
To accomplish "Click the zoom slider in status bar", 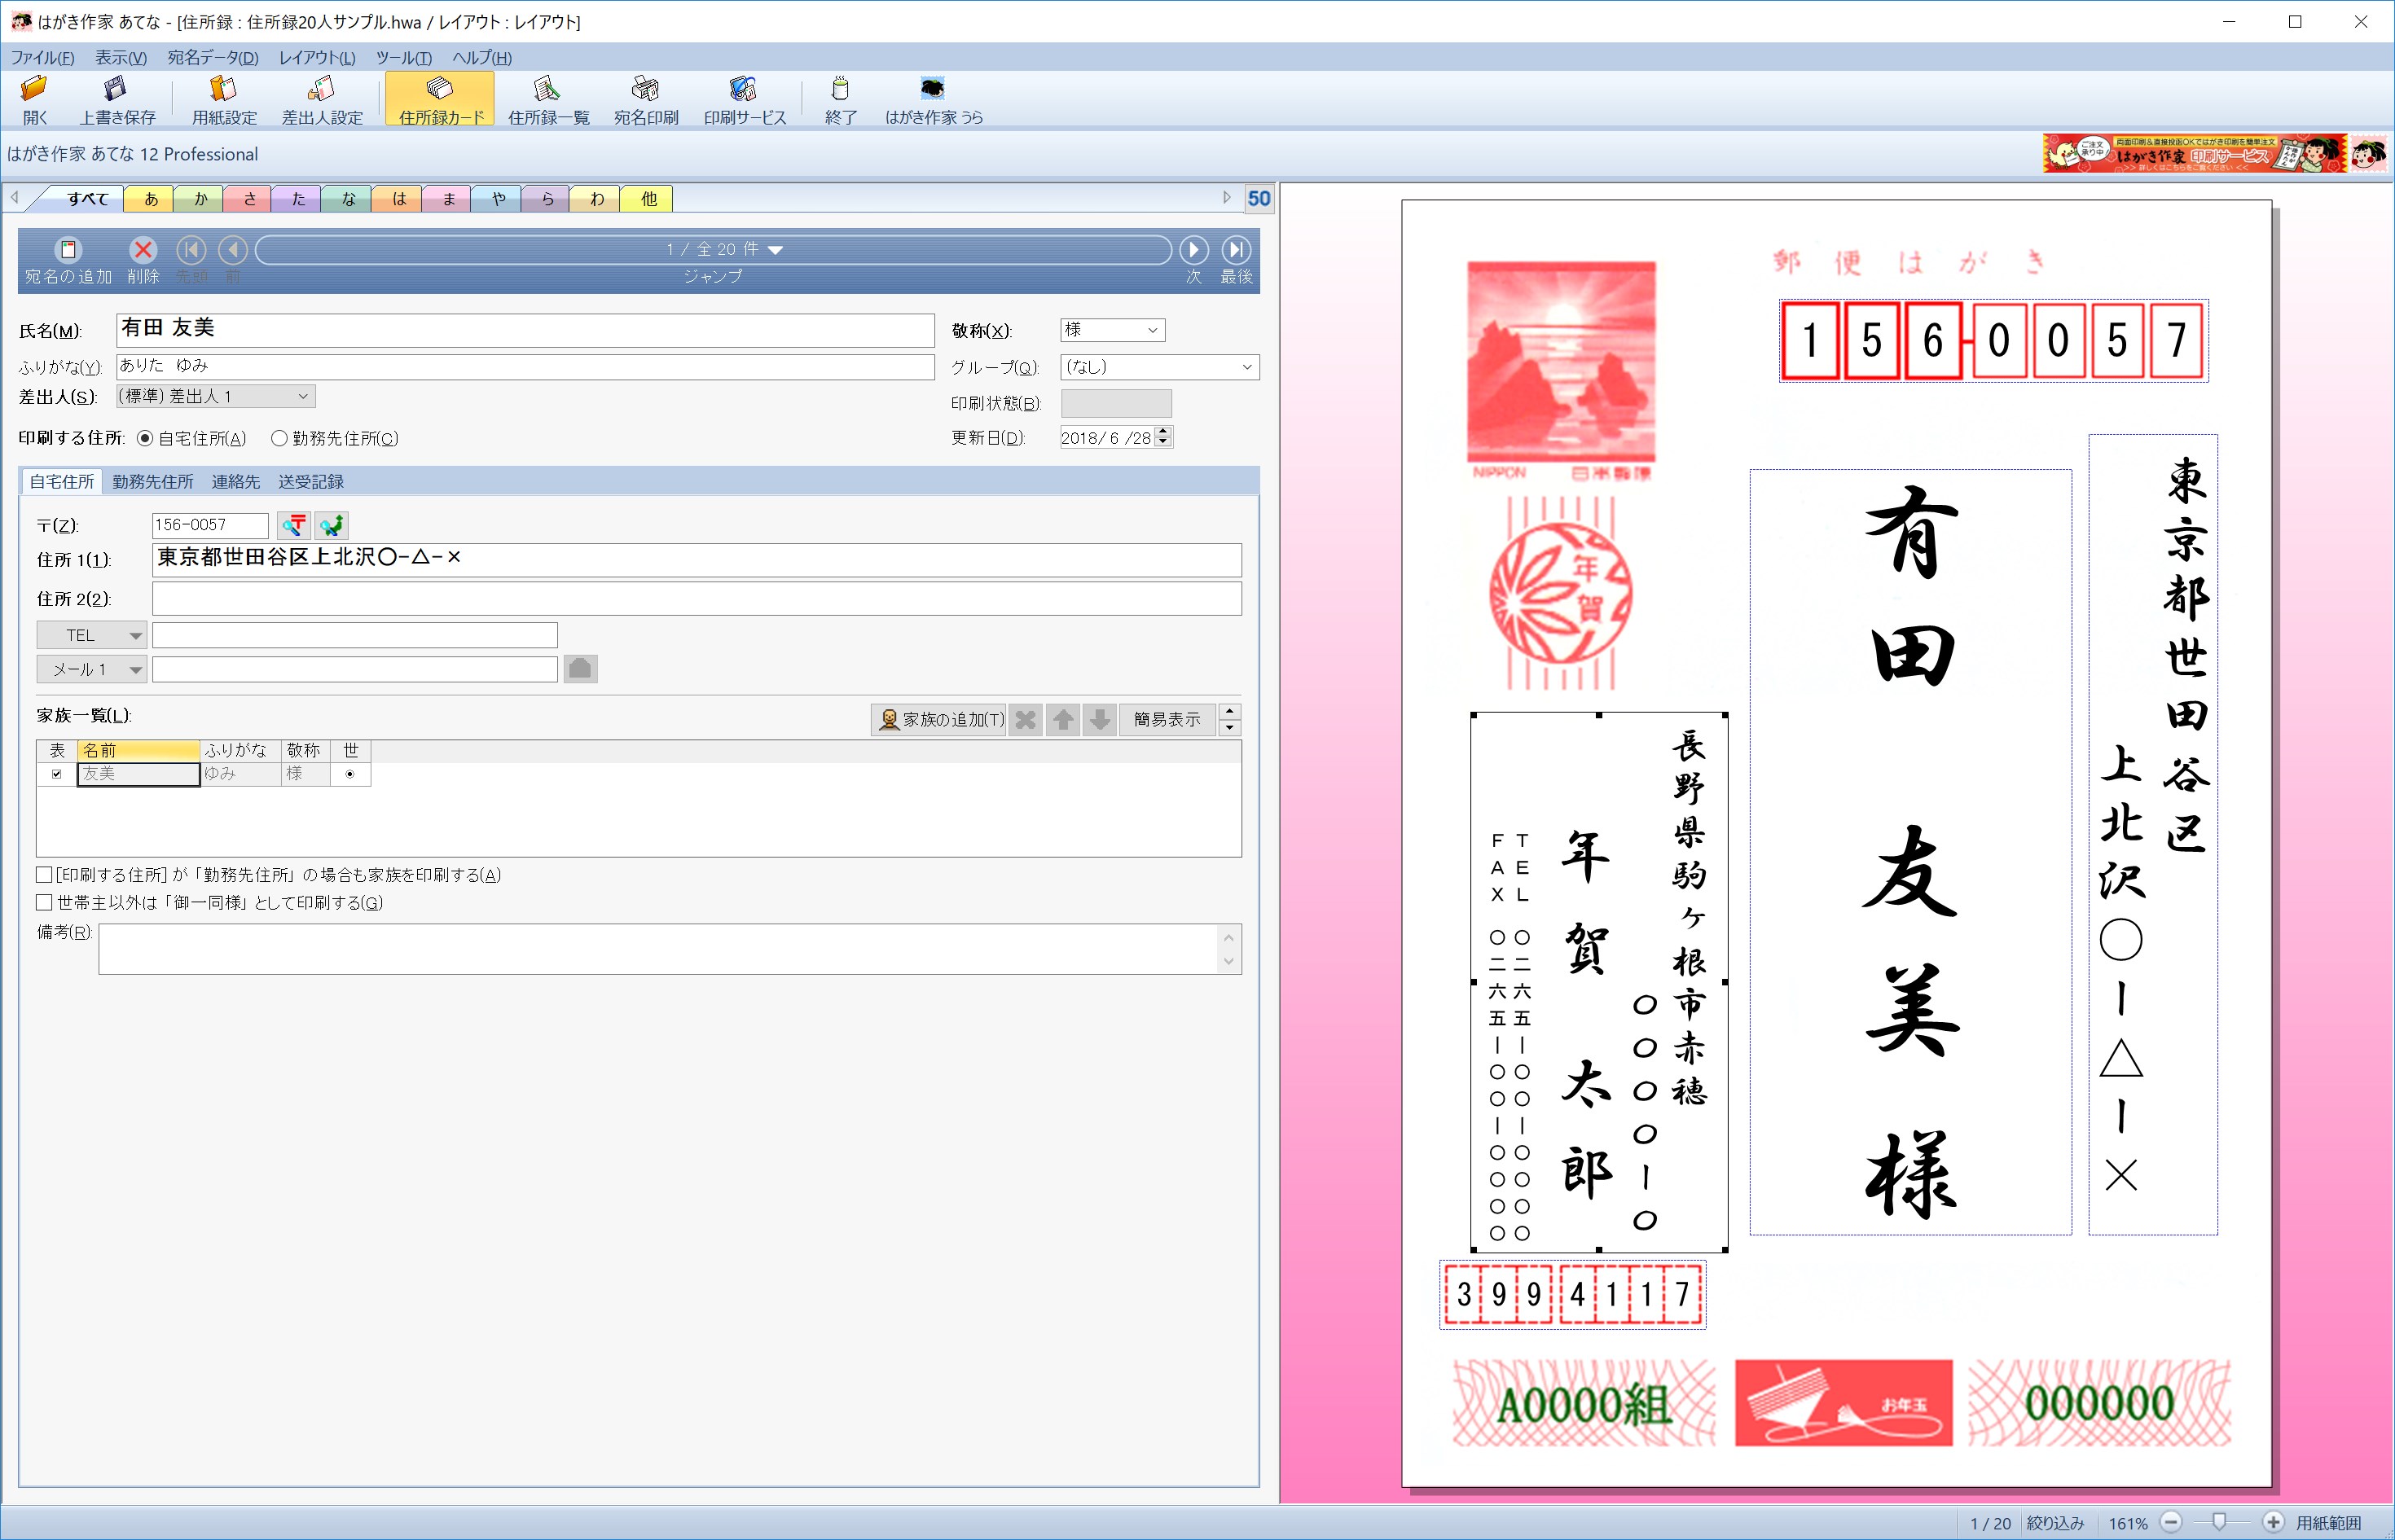I will pos(2218,1522).
